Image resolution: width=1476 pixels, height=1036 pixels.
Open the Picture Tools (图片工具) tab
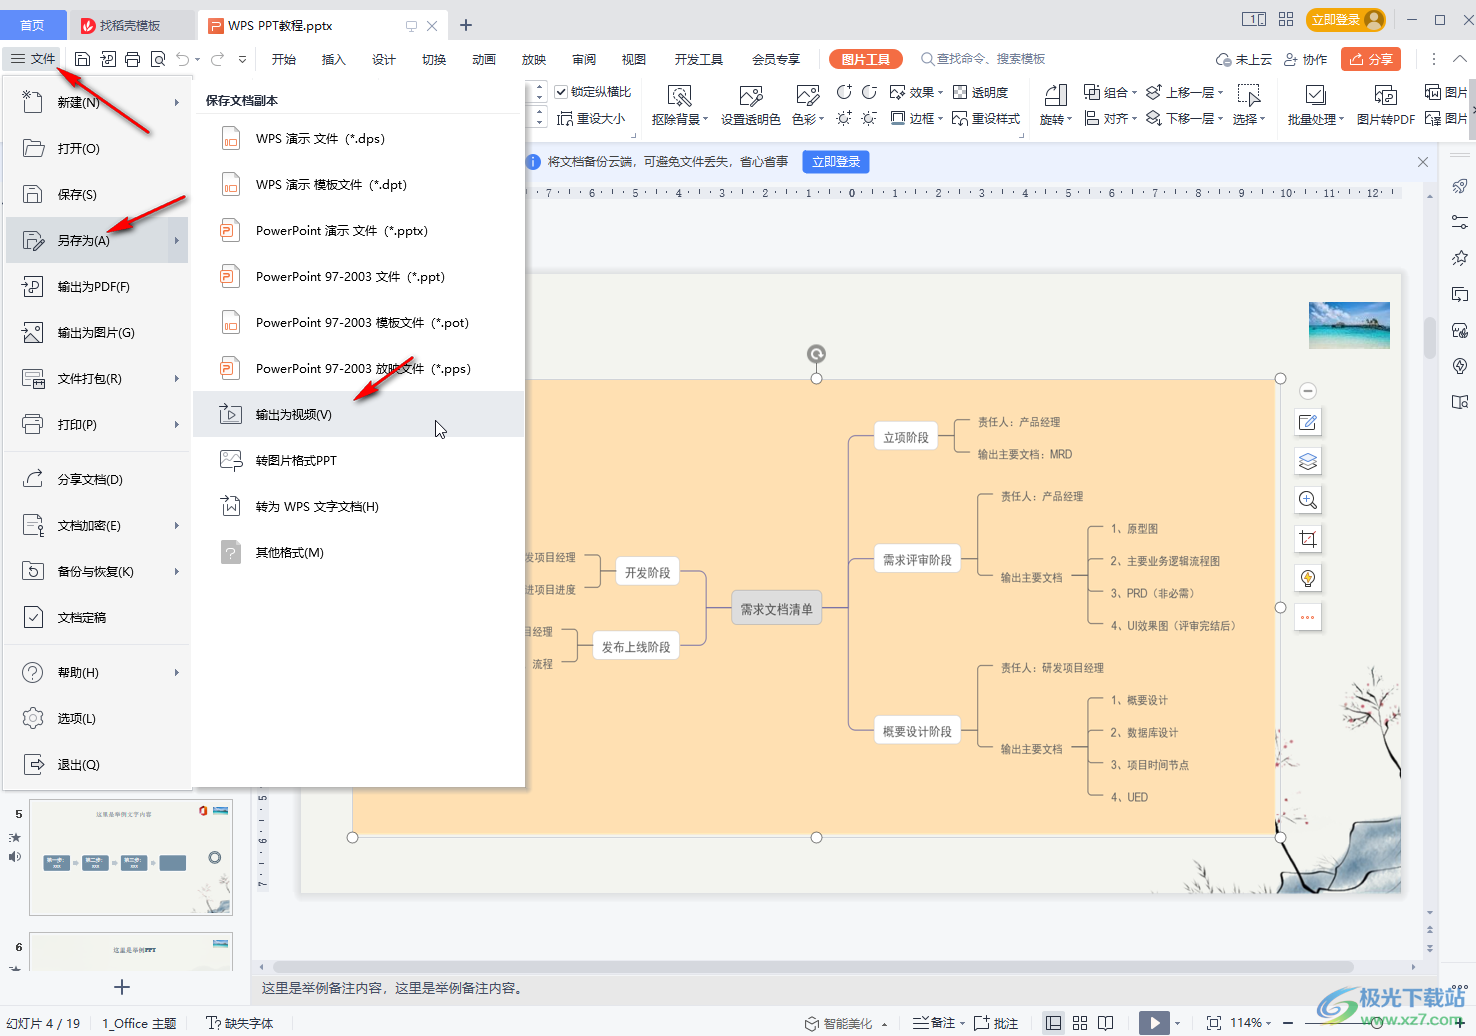[866, 59]
